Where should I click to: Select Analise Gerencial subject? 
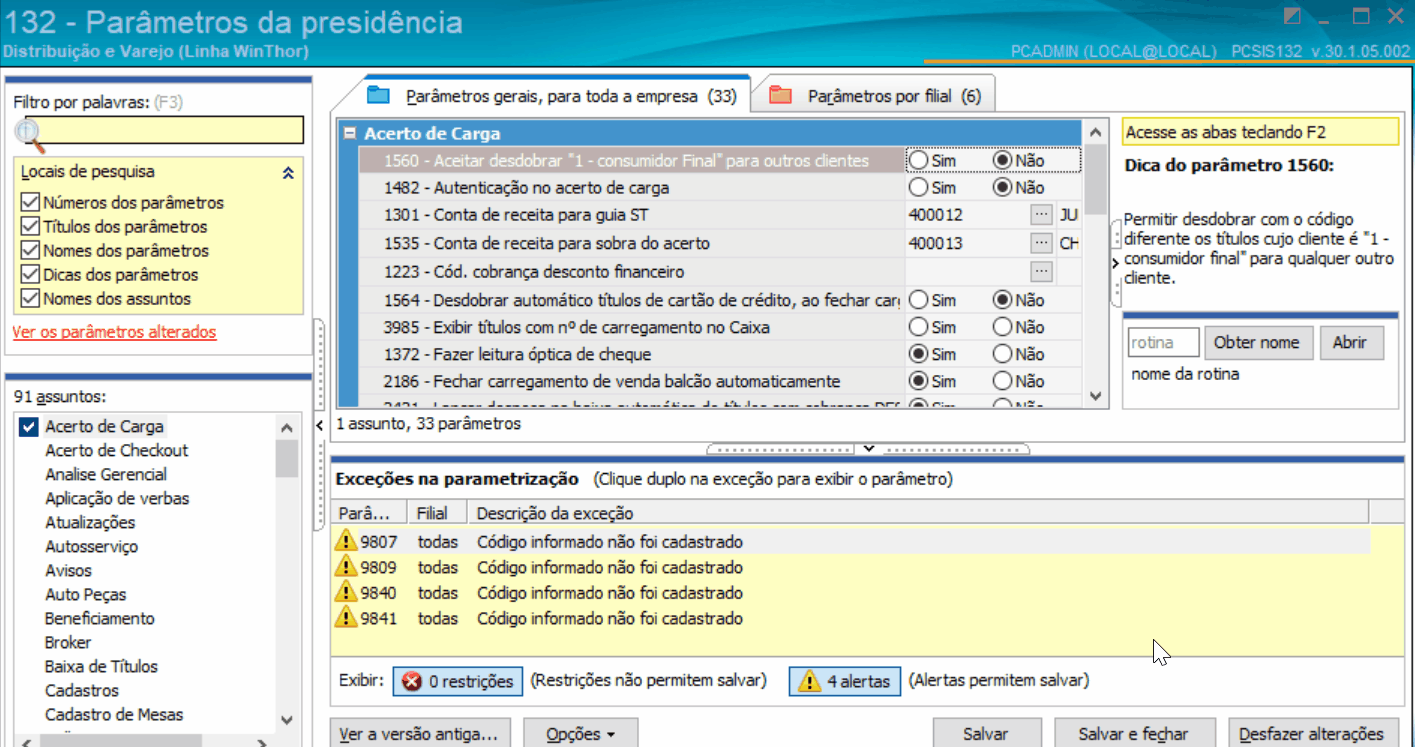pyautogui.click(x=106, y=475)
